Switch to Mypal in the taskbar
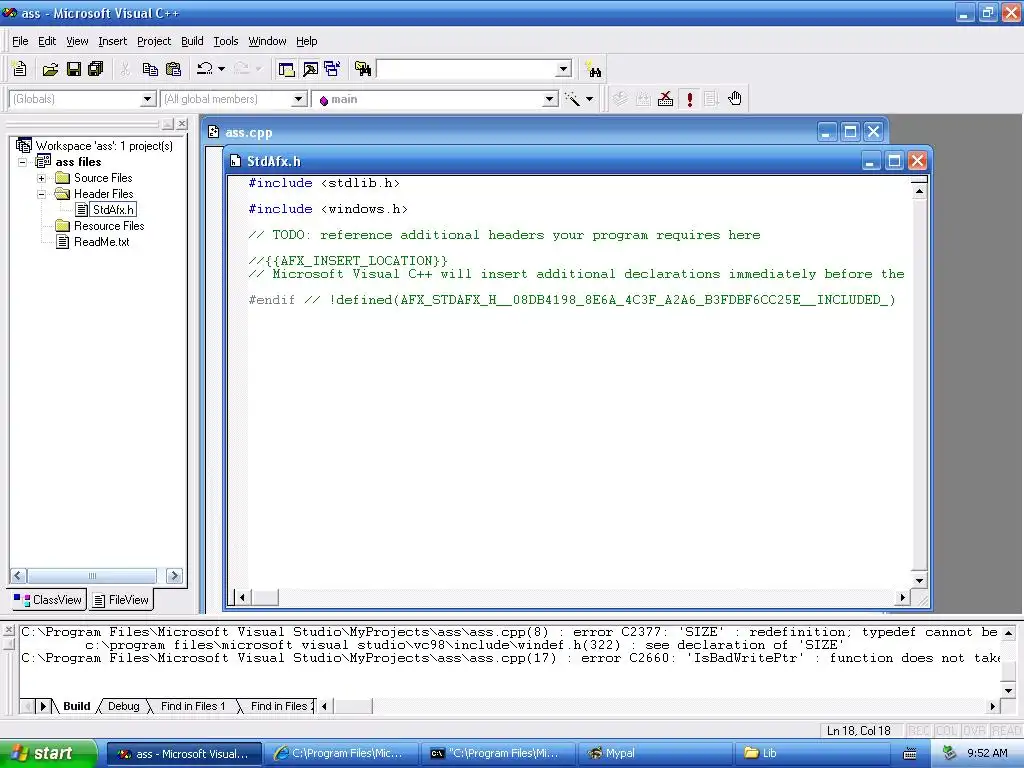 [x=654, y=753]
